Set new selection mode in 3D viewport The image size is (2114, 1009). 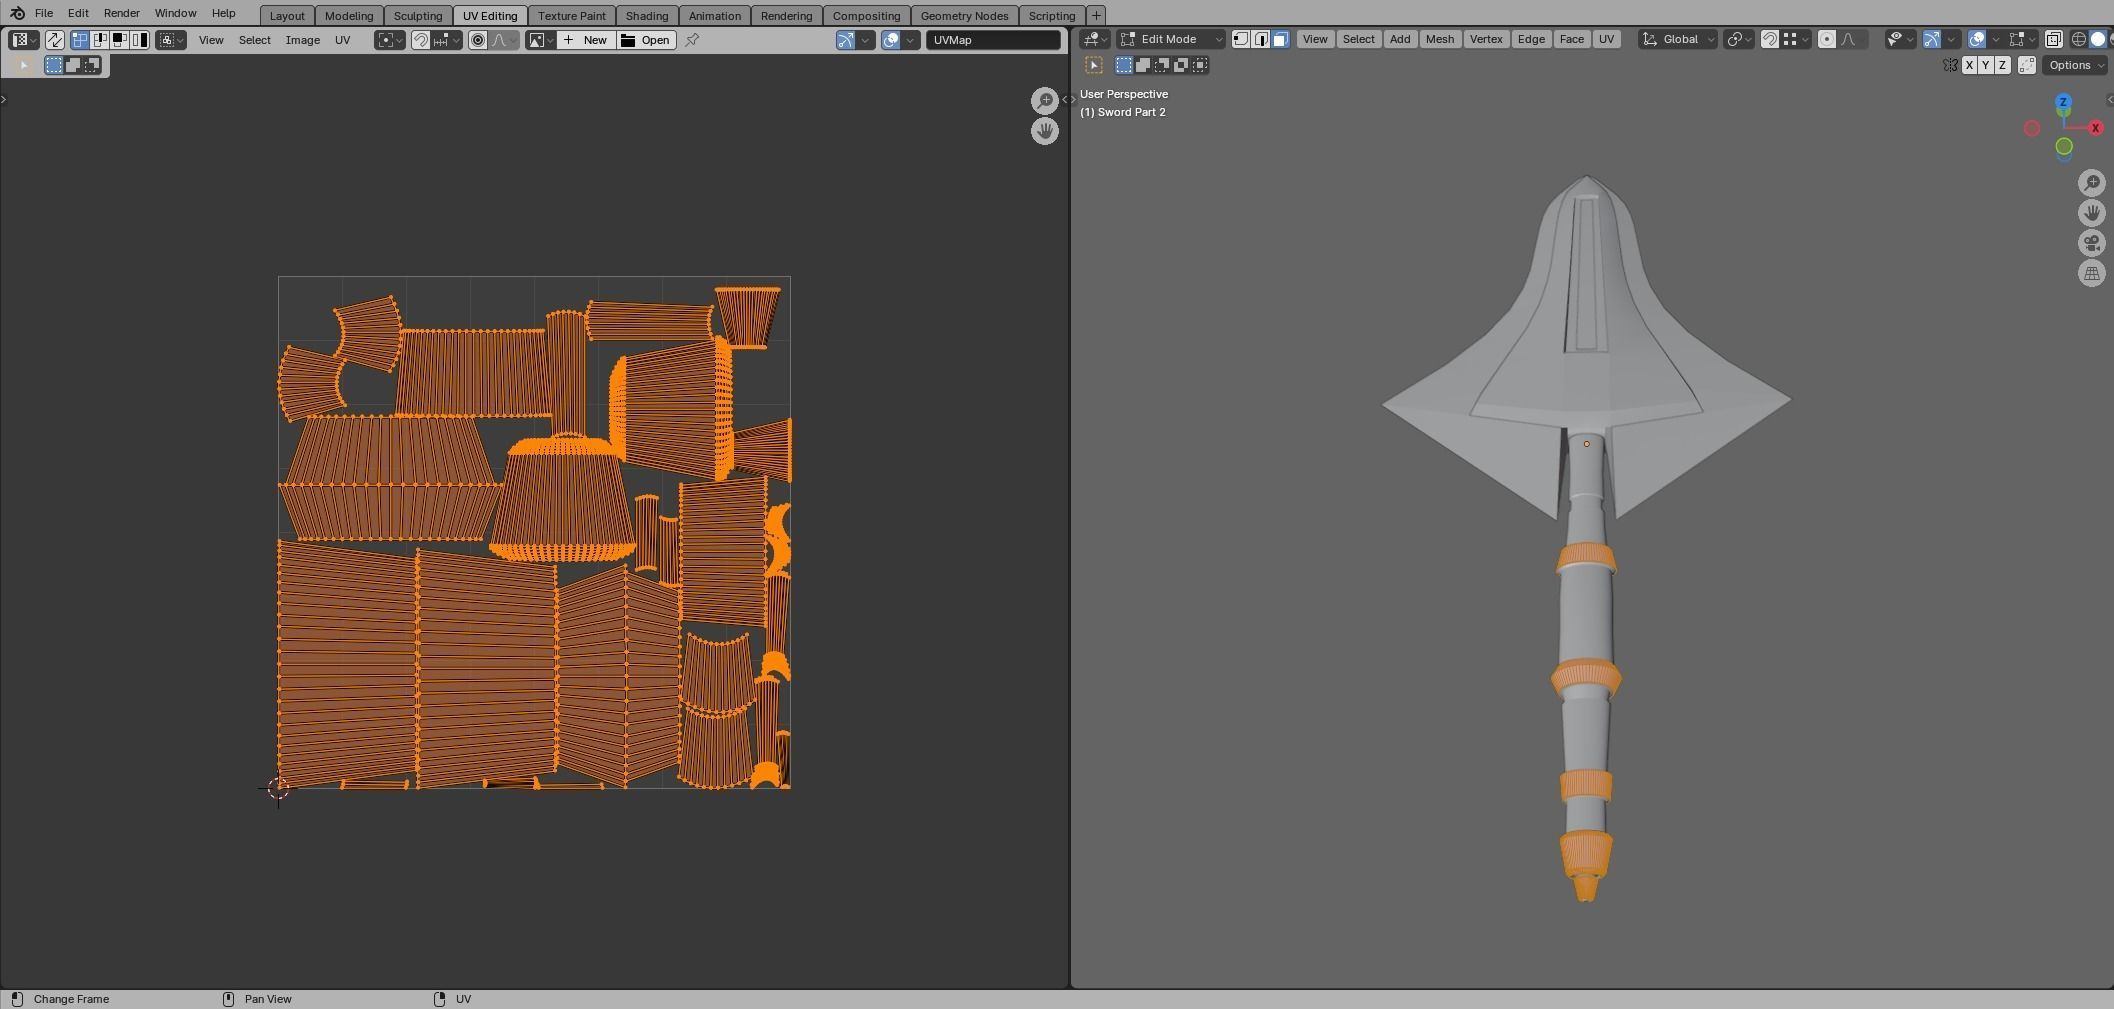point(1124,65)
